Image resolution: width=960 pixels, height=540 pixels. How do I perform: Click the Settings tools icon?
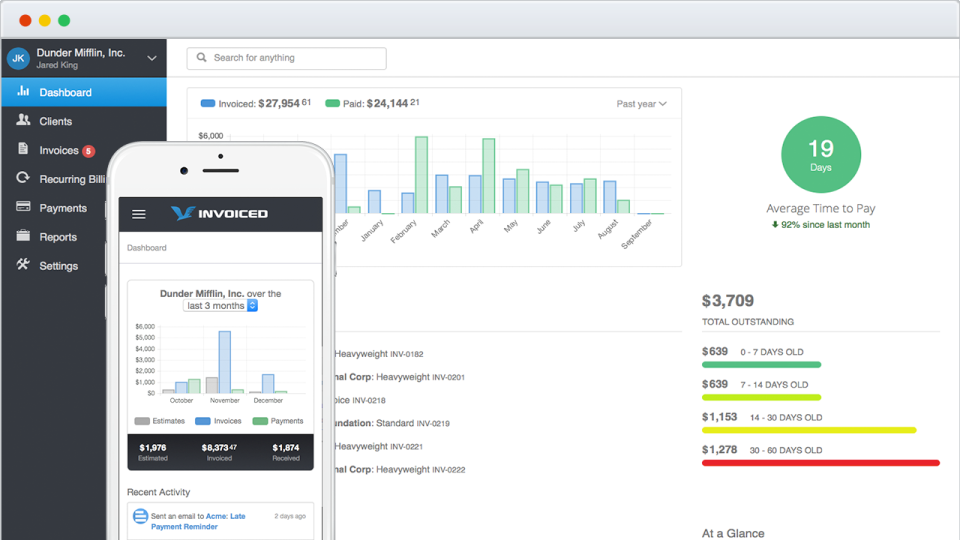(x=23, y=264)
